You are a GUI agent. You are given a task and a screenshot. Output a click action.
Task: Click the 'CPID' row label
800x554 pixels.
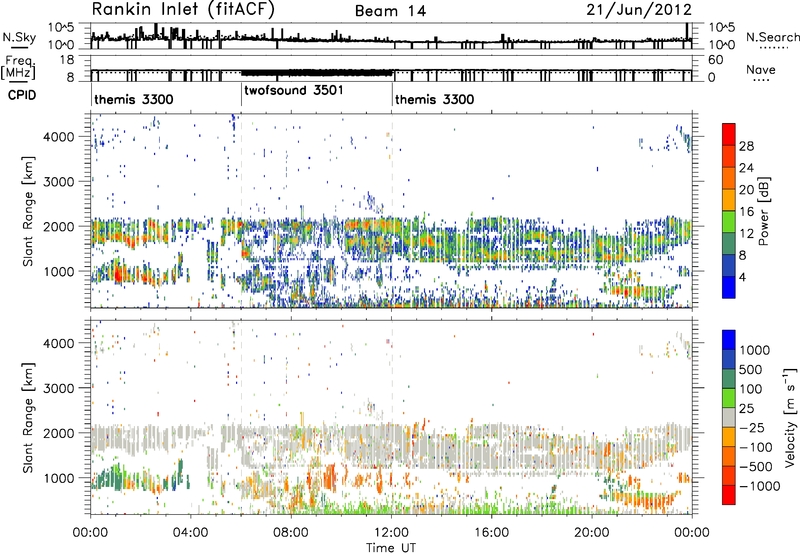pos(22,95)
